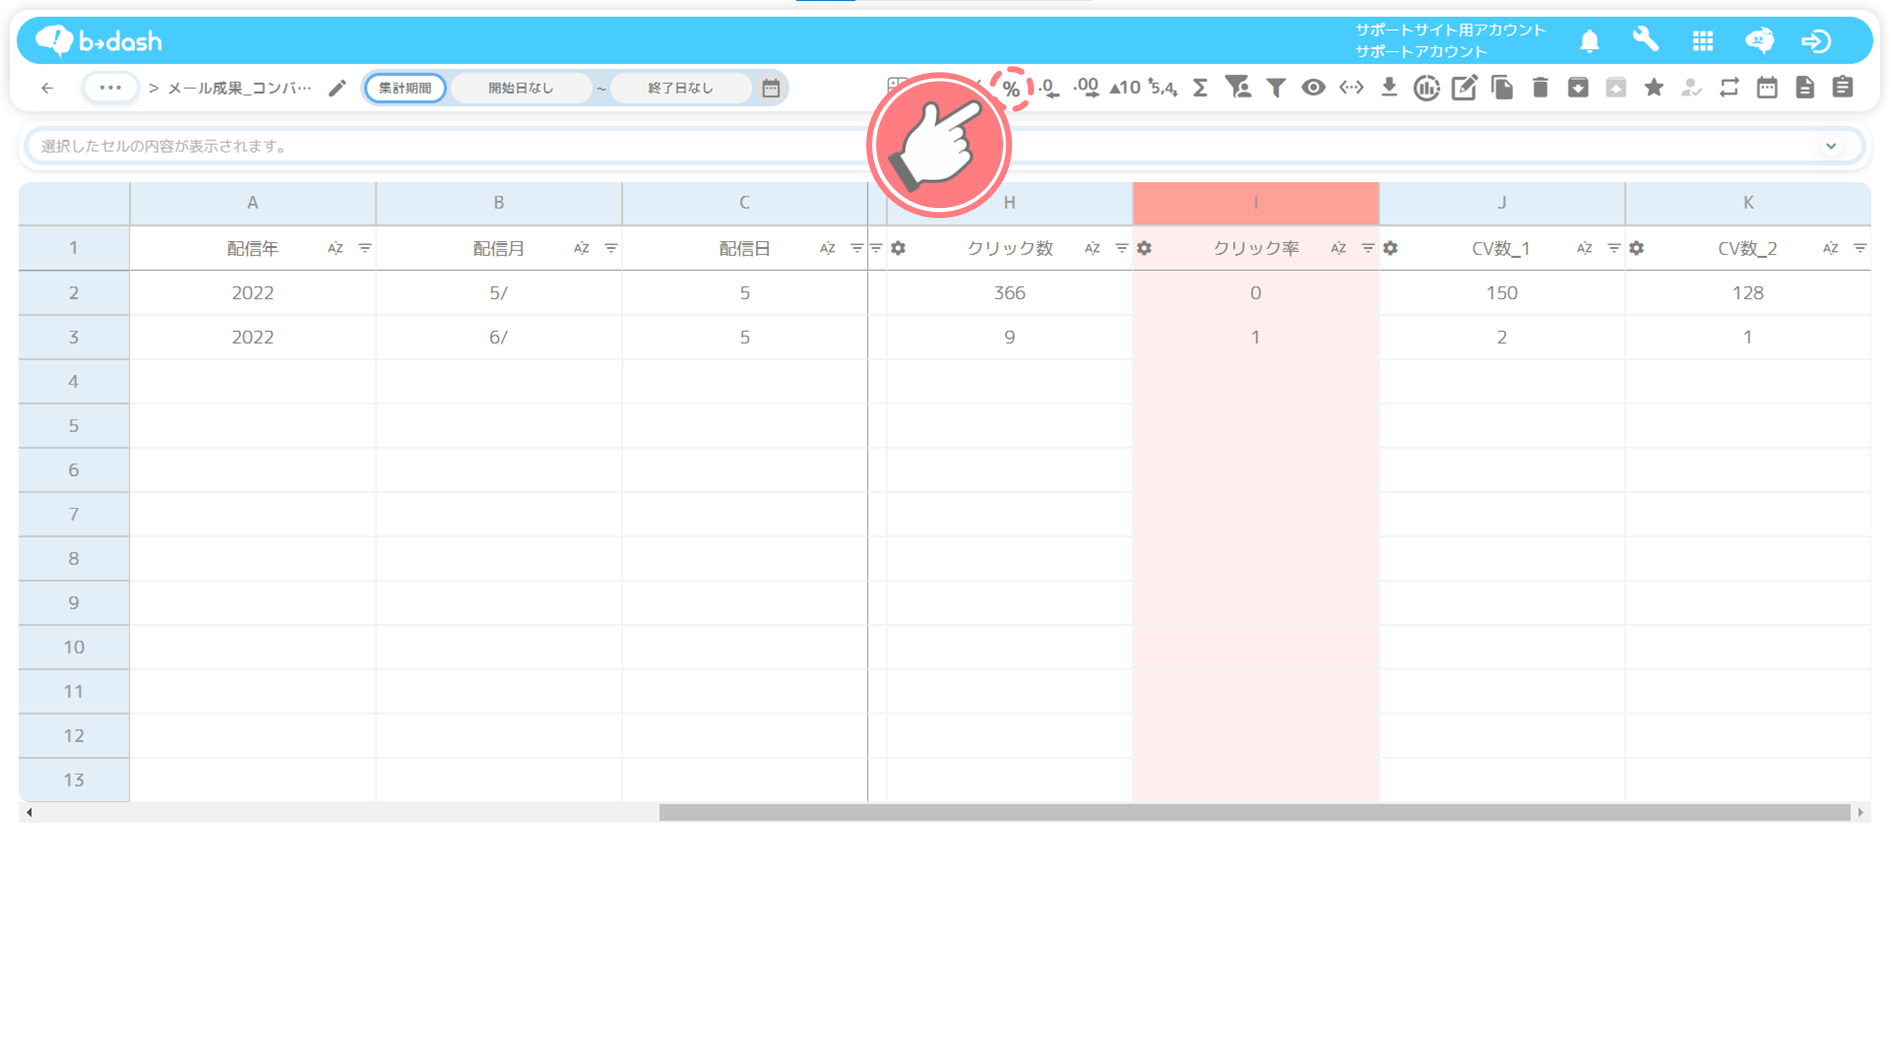Click the clipboard icon at toolbar end
This screenshot has width=1890, height=1063.
[x=1843, y=88]
